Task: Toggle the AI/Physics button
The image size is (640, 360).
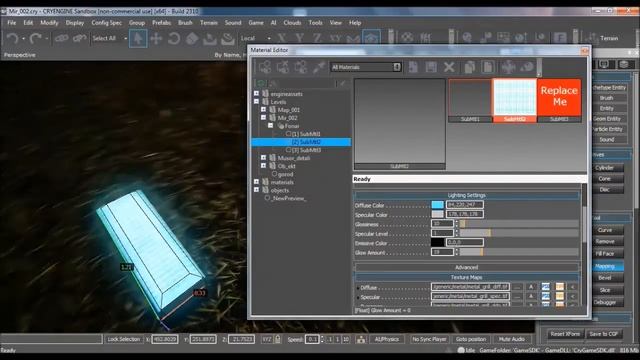Action: pos(387,339)
